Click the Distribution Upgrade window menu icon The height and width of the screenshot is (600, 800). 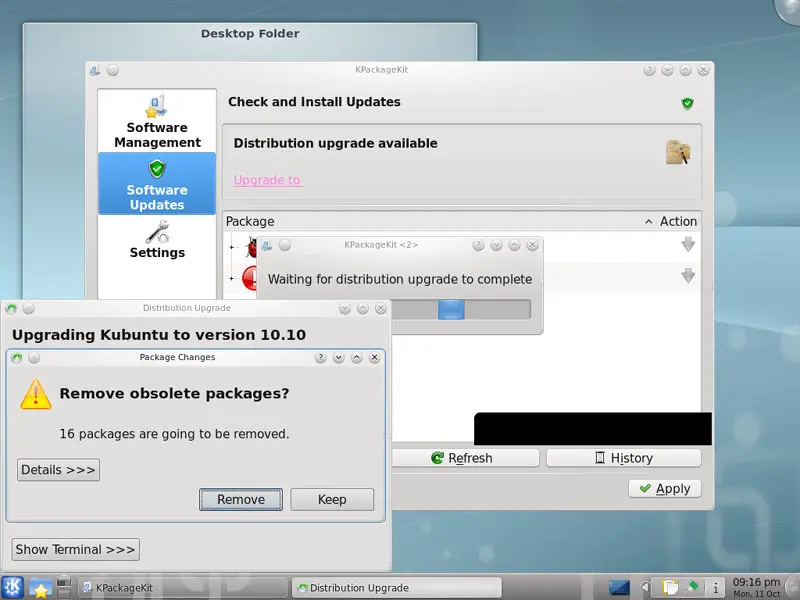[12, 309]
